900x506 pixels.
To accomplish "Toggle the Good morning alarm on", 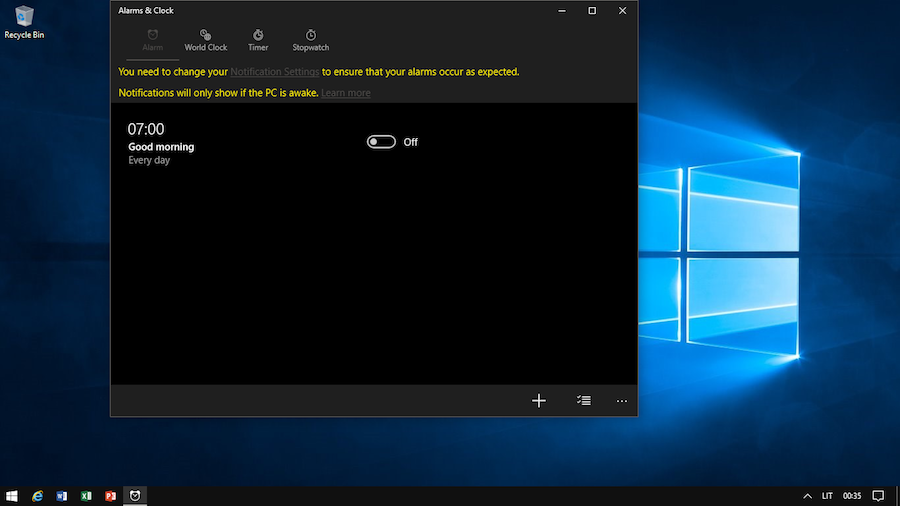I will point(381,142).
